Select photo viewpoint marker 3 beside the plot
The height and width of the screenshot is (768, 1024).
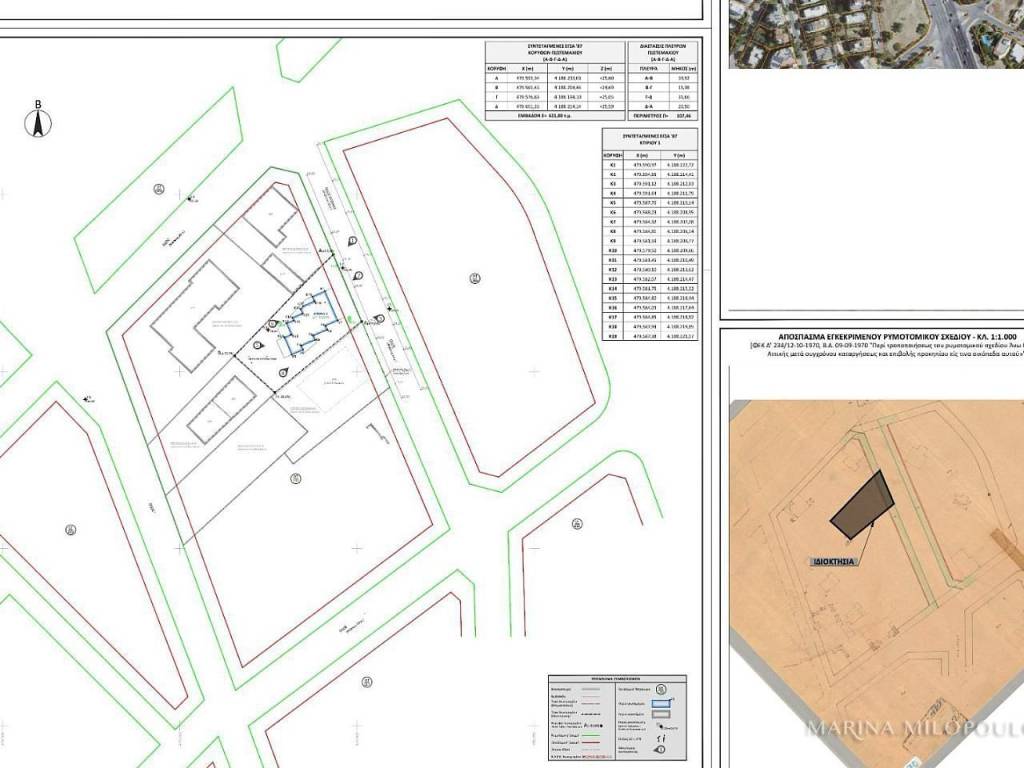point(379,319)
